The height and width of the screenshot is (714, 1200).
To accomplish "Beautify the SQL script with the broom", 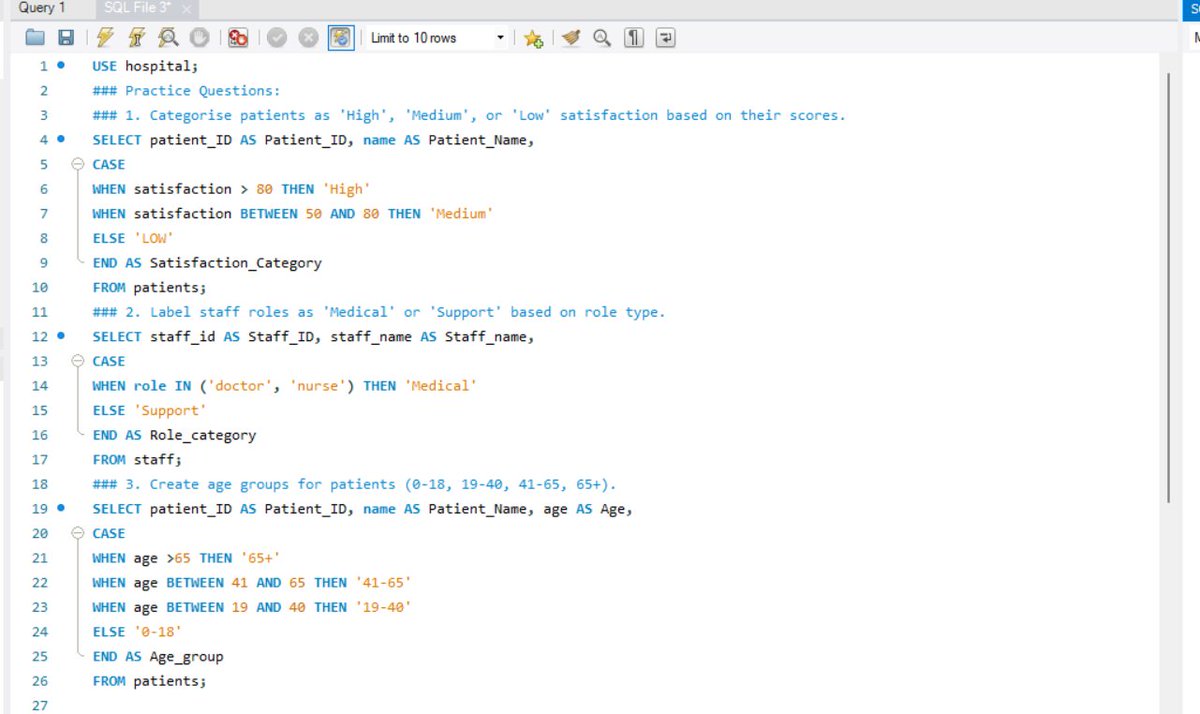I will tap(571, 38).
